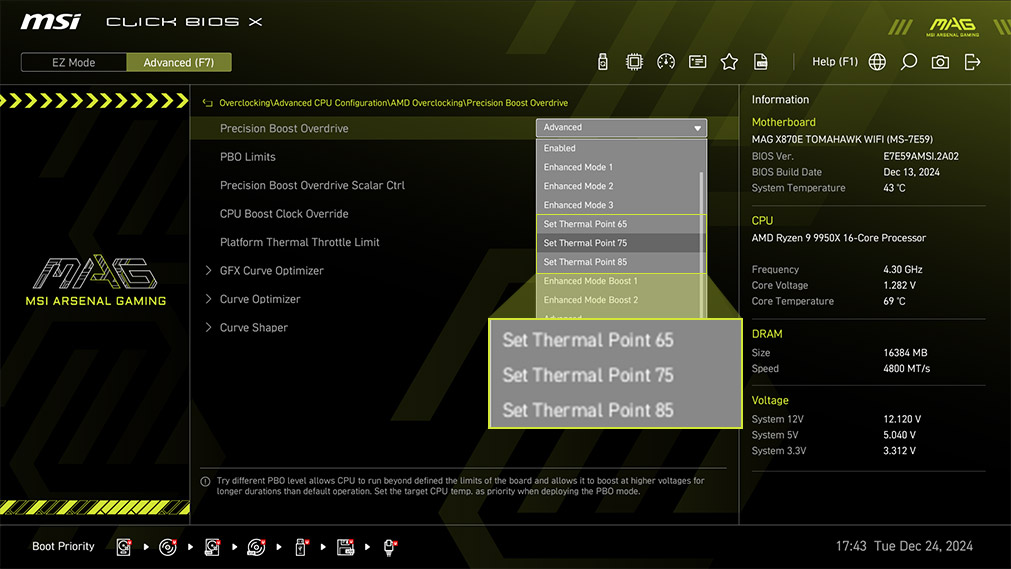Image resolution: width=1011 pixels, height=569 pixels.
Task: Take a screenshot with the camera icon
Action: [x=940, y=62]
